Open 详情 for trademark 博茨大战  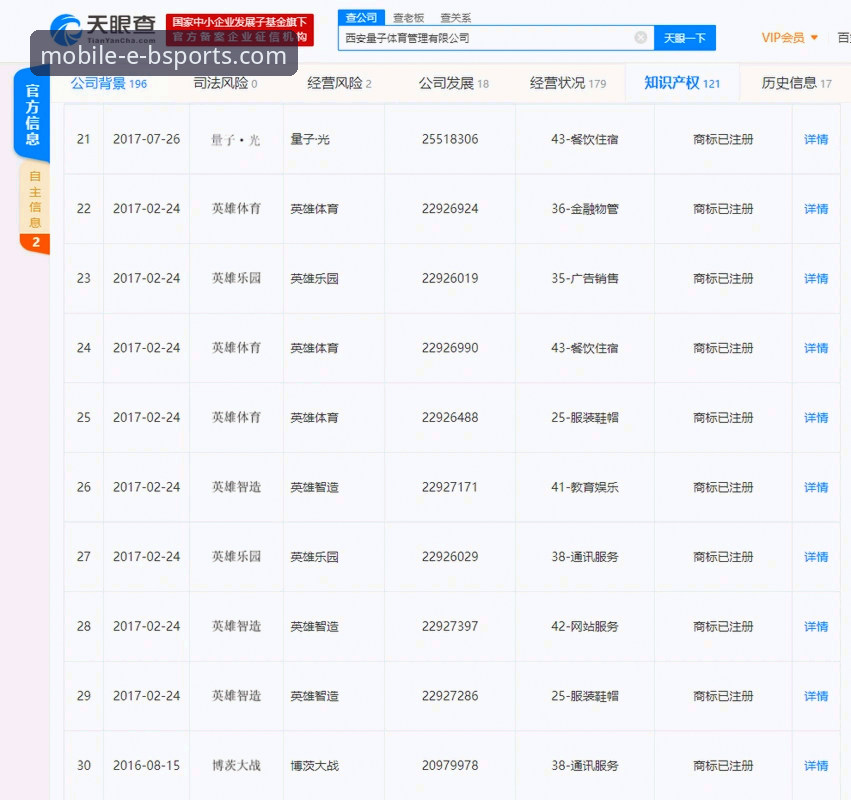click(x=816, y=765)
